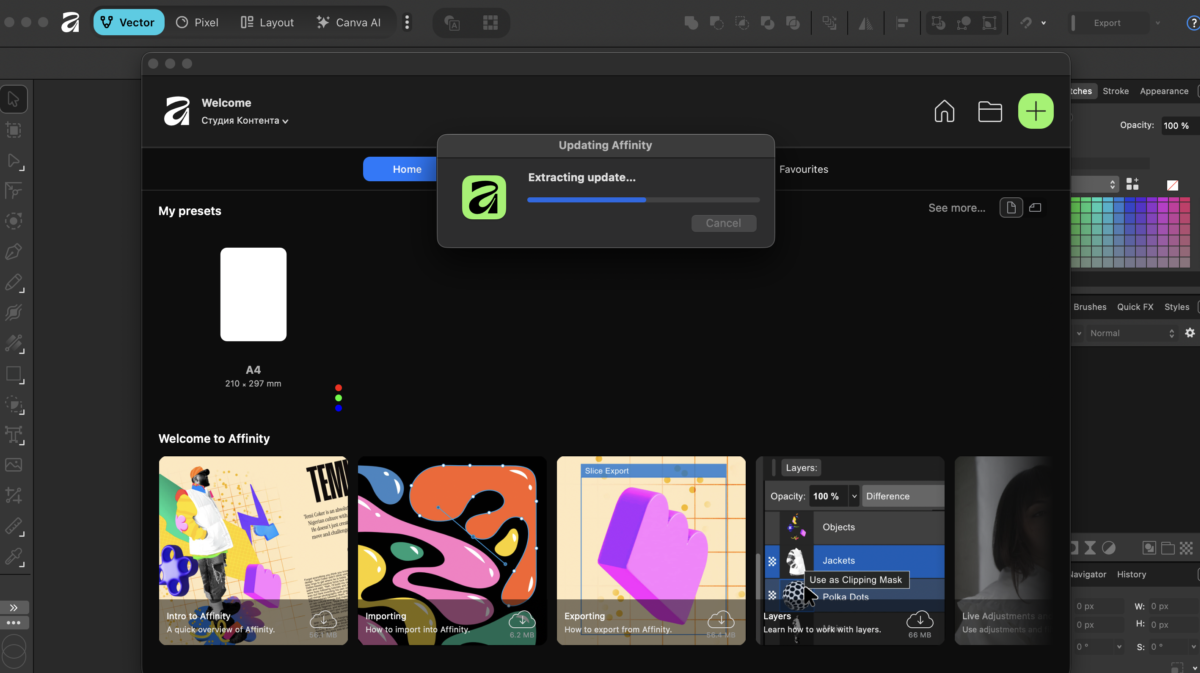Image resolution: width=1200 pixels, height=673 pixels.
Task: Open the folder icon in Welcome header
Action: tap(990, 111)
